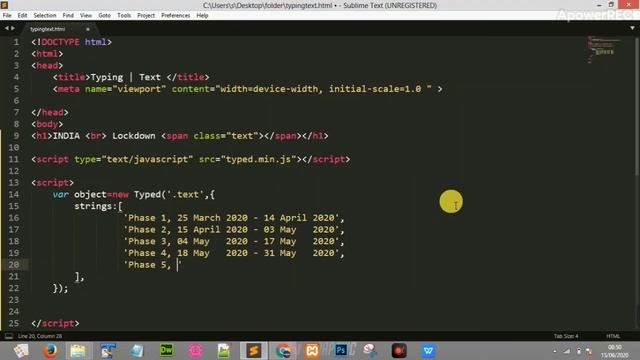Open the Tools menu
The height and width of the screenshot is (360, 640).
click(x=124, y=16)
